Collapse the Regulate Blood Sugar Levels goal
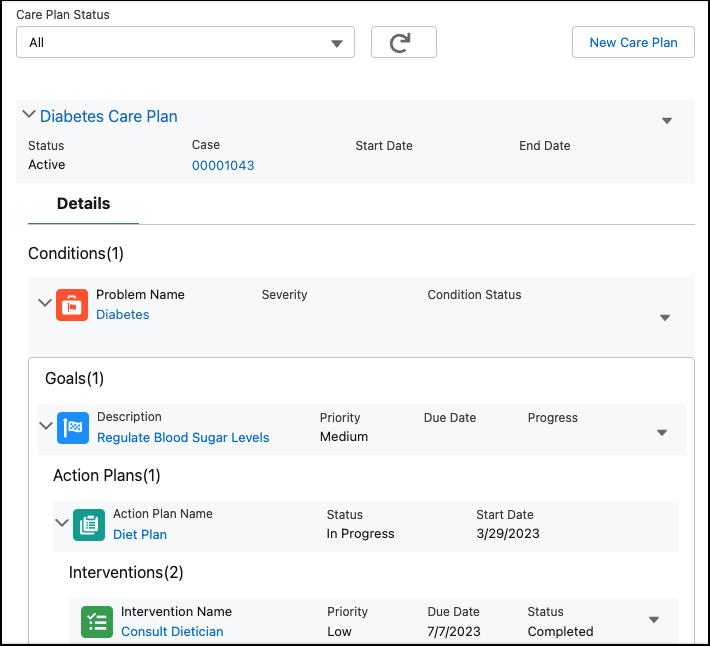This screenshot has width=710, height=646. [46, 426]
